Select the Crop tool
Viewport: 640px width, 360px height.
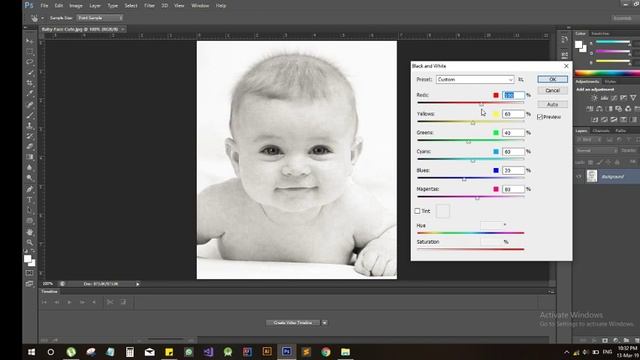pos(29,83)
